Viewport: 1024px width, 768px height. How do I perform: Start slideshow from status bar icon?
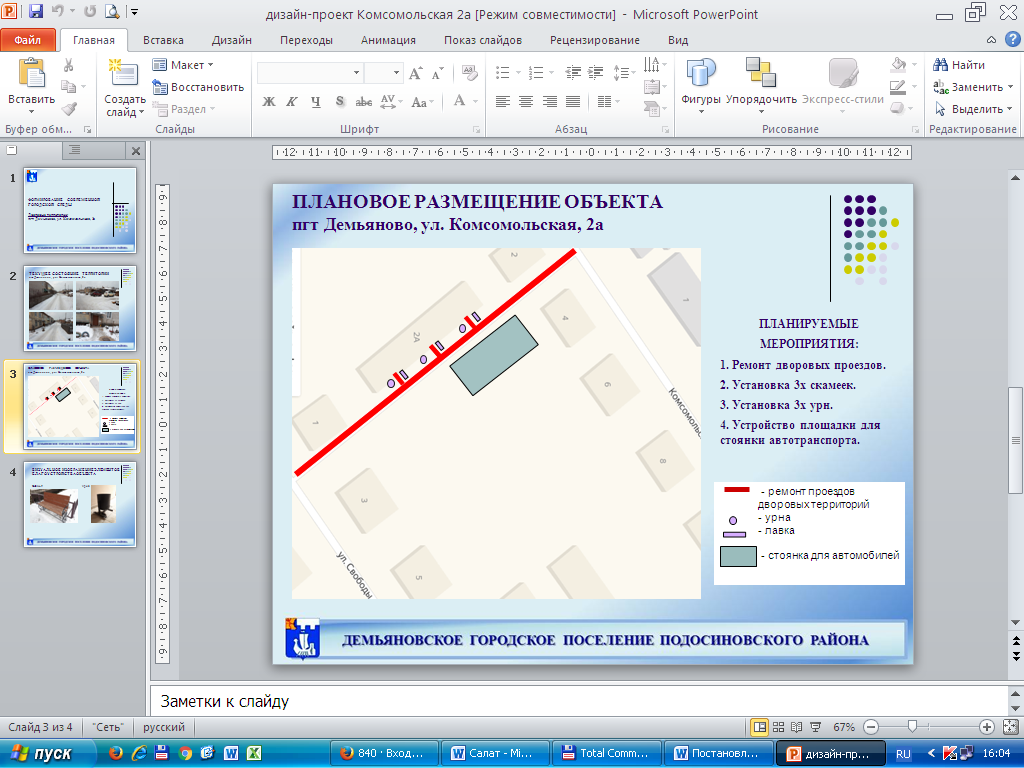[x=815, y=727]
